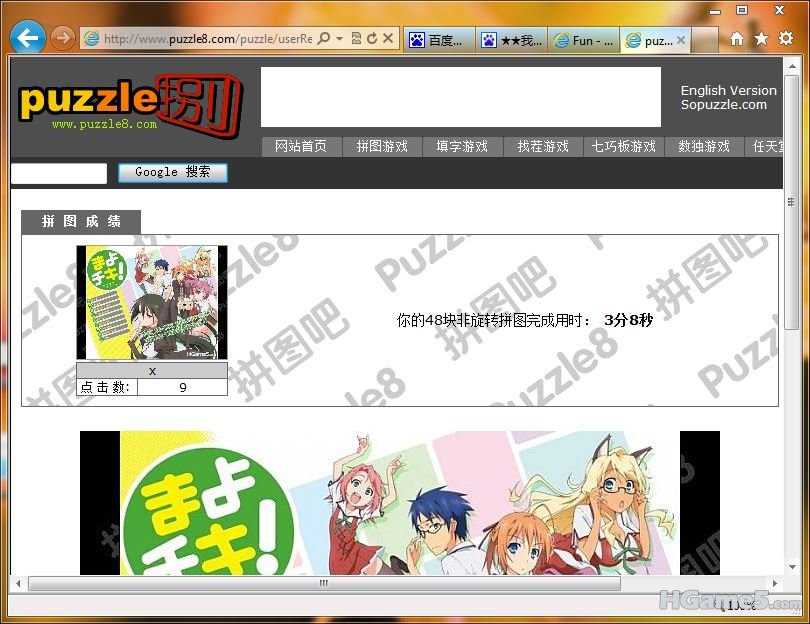Open the 拼图游戏 menu item
810x624 pixels.
[x=382, y=146]
